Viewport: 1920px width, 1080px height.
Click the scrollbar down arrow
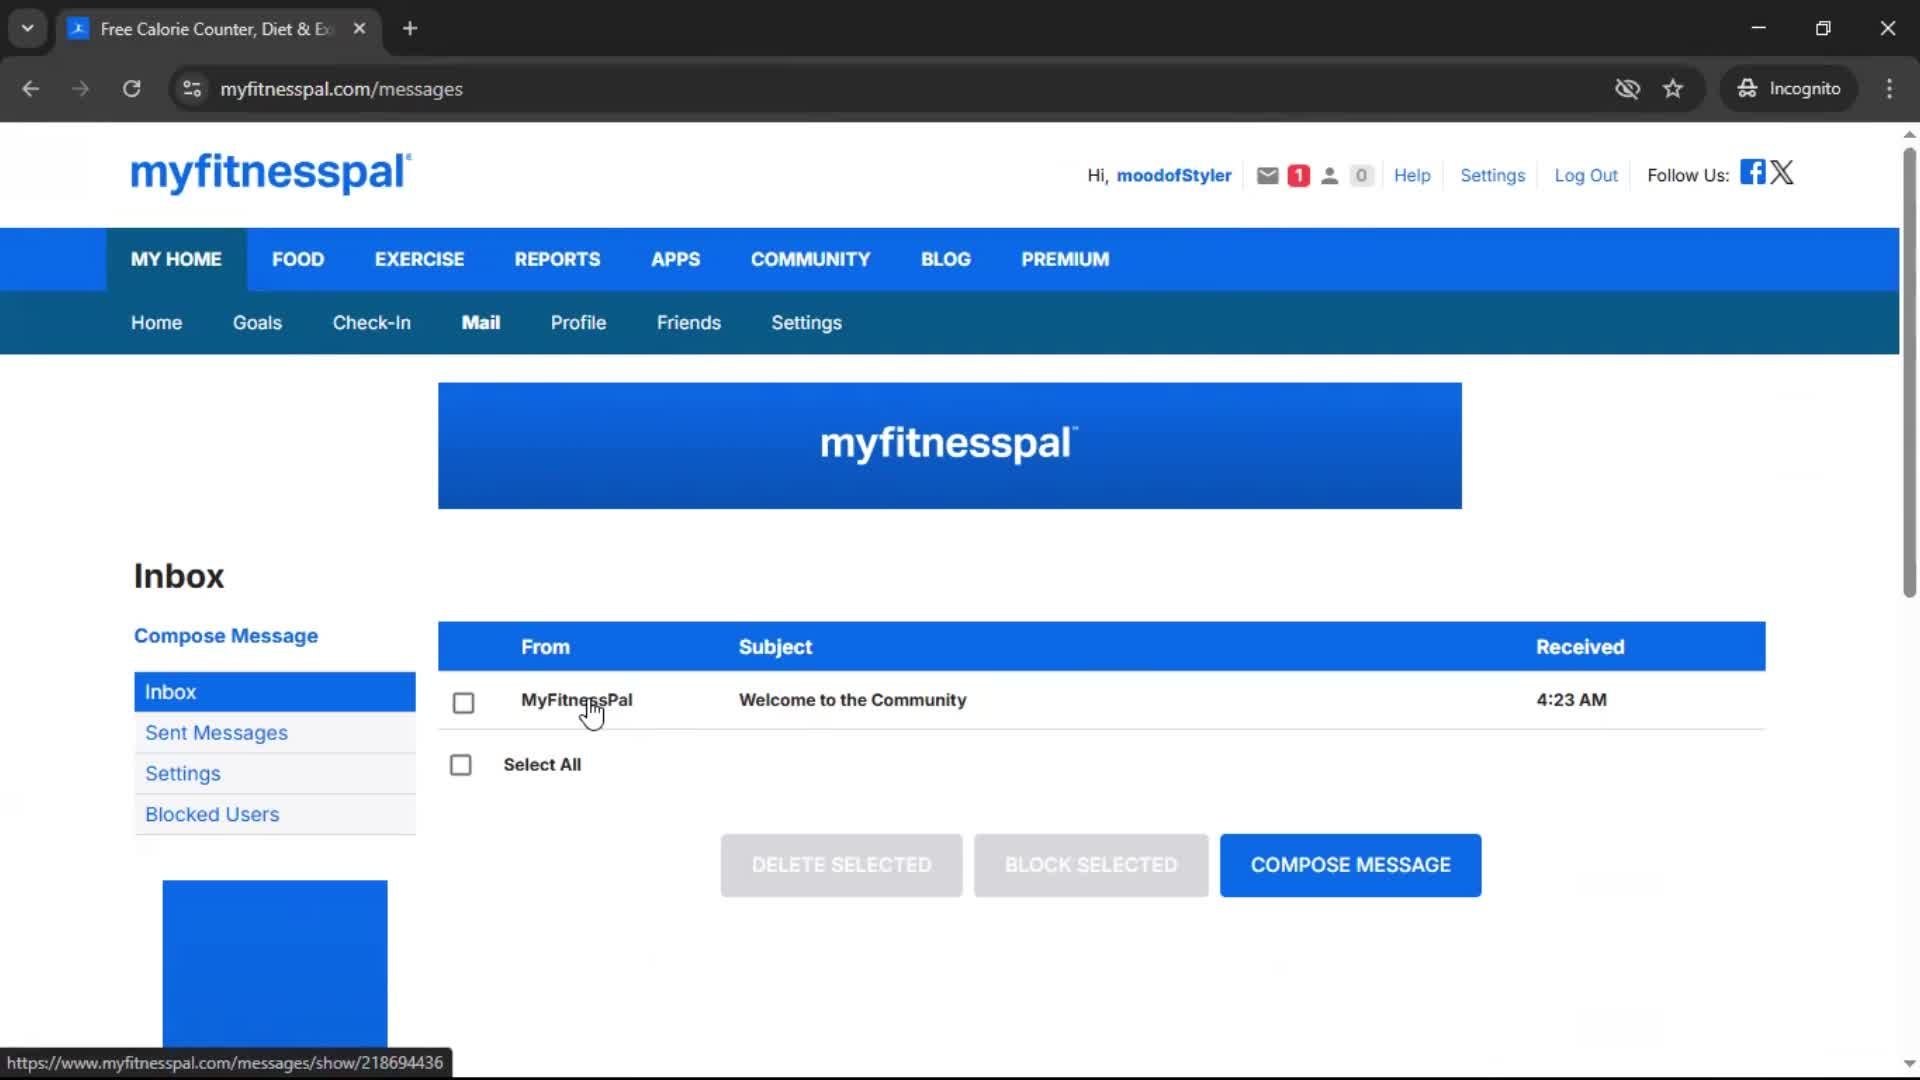1909,1064
